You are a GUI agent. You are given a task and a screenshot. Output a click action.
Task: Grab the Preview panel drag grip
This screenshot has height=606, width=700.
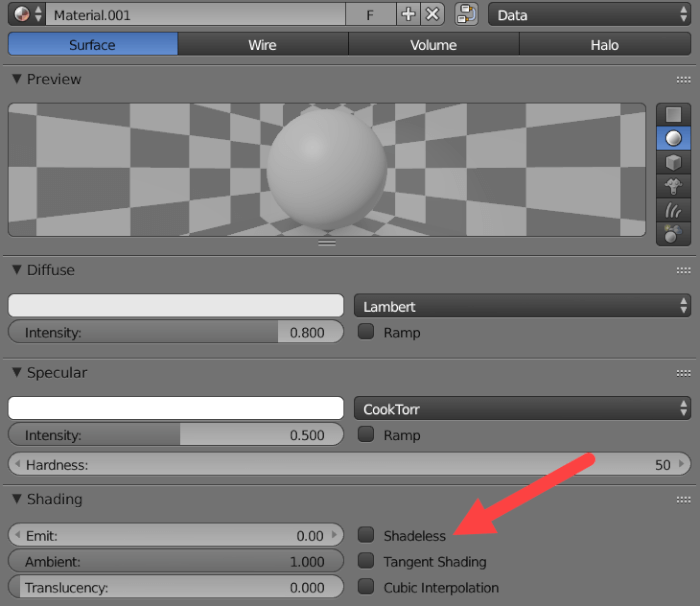coord(683,79)
